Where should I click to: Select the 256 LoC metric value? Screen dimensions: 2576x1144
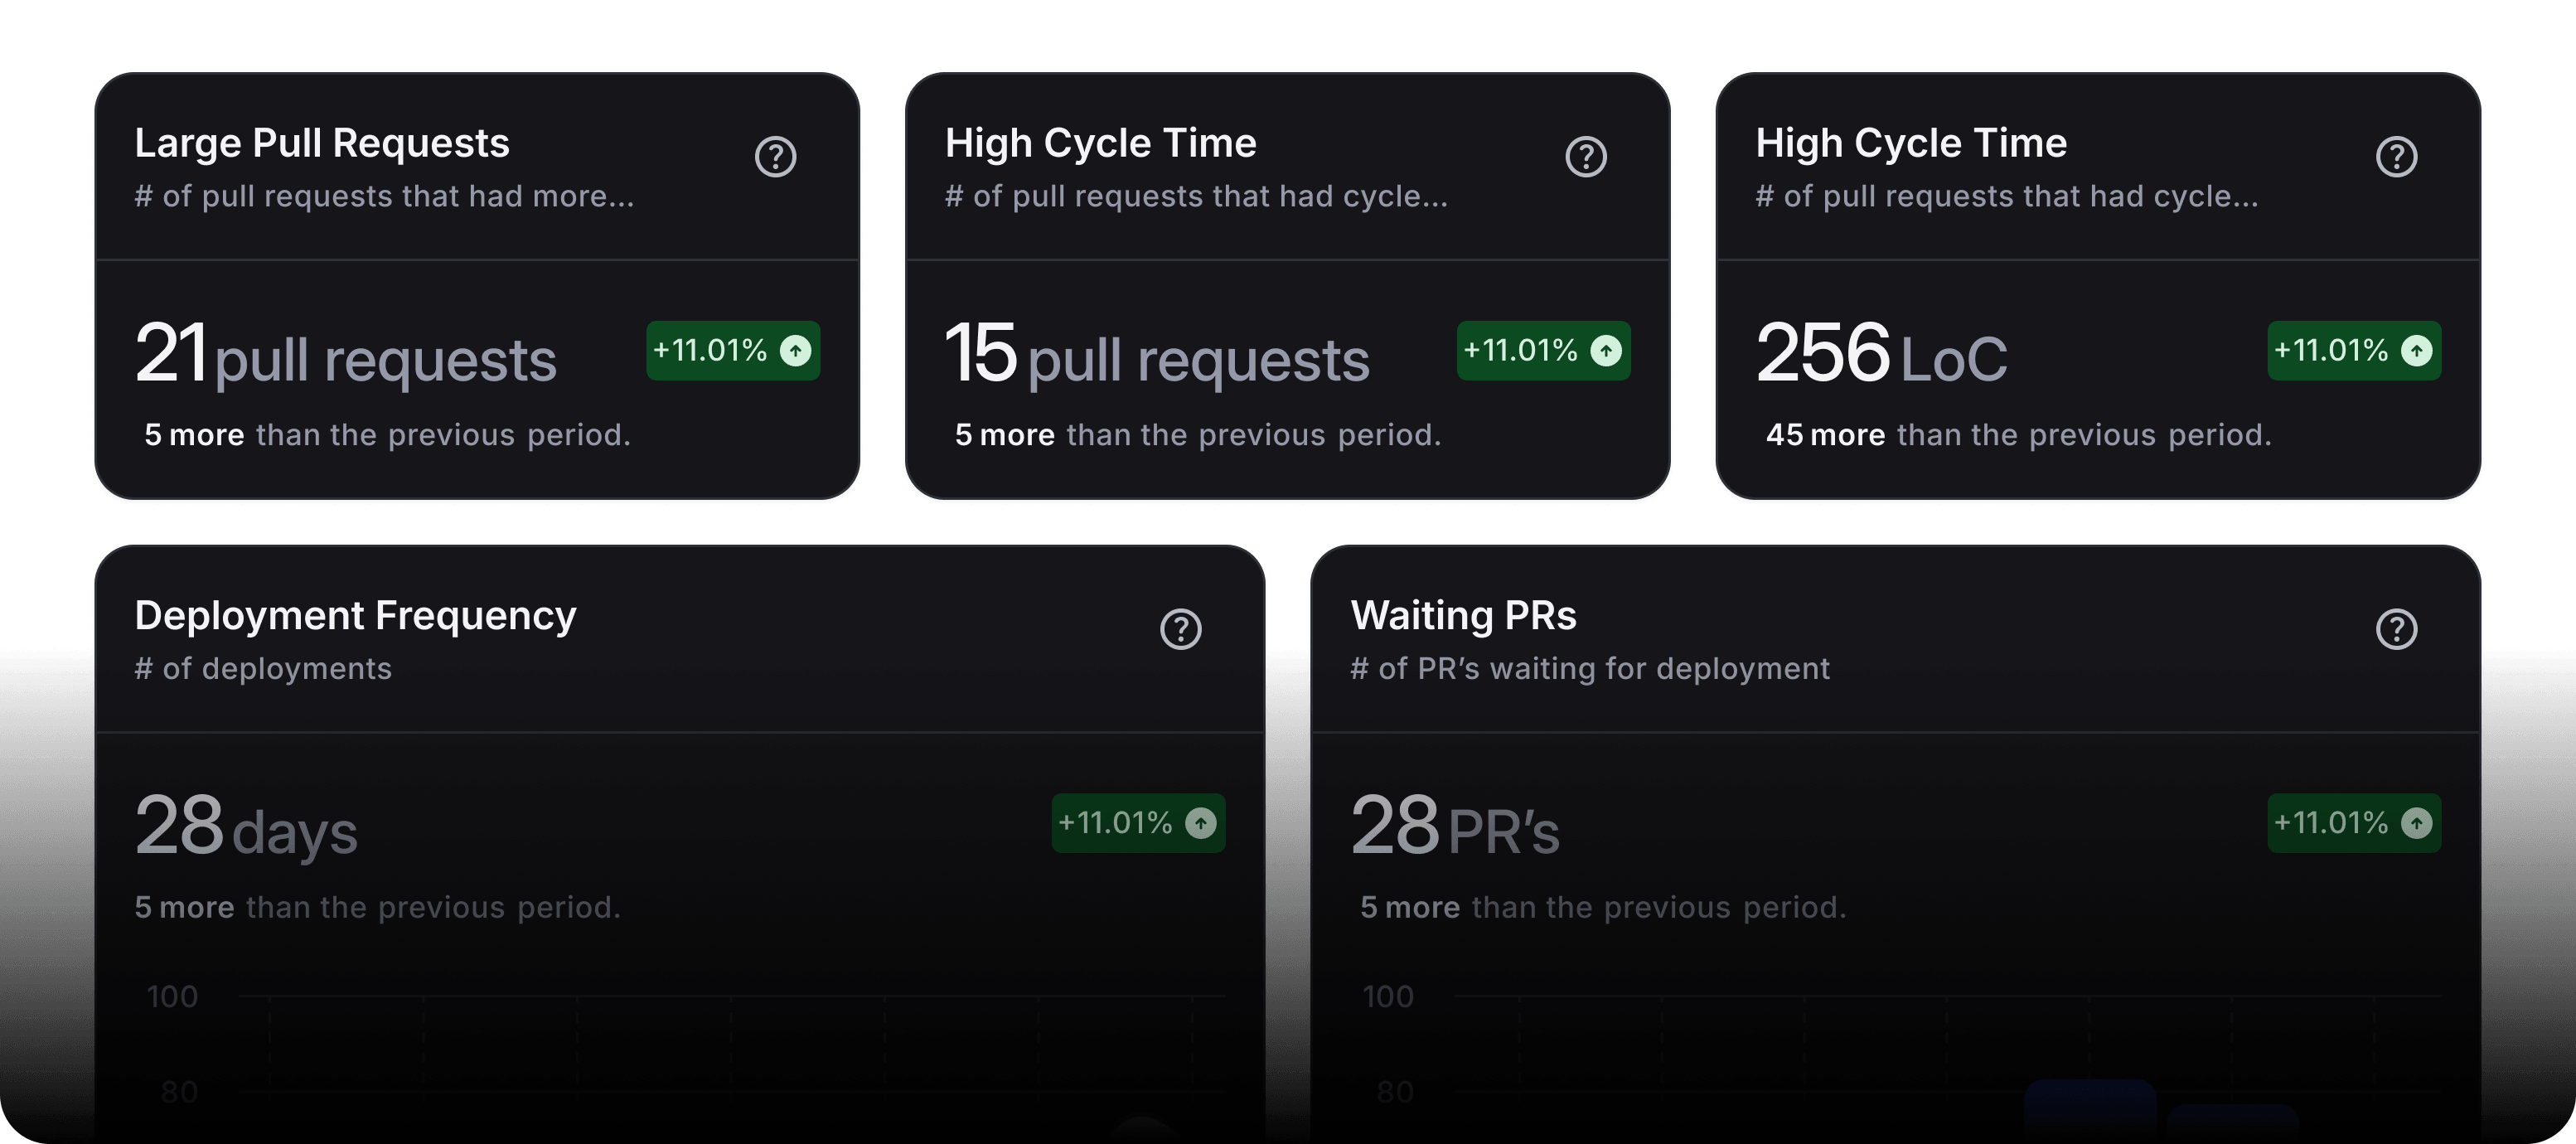tap(1881, 354)
